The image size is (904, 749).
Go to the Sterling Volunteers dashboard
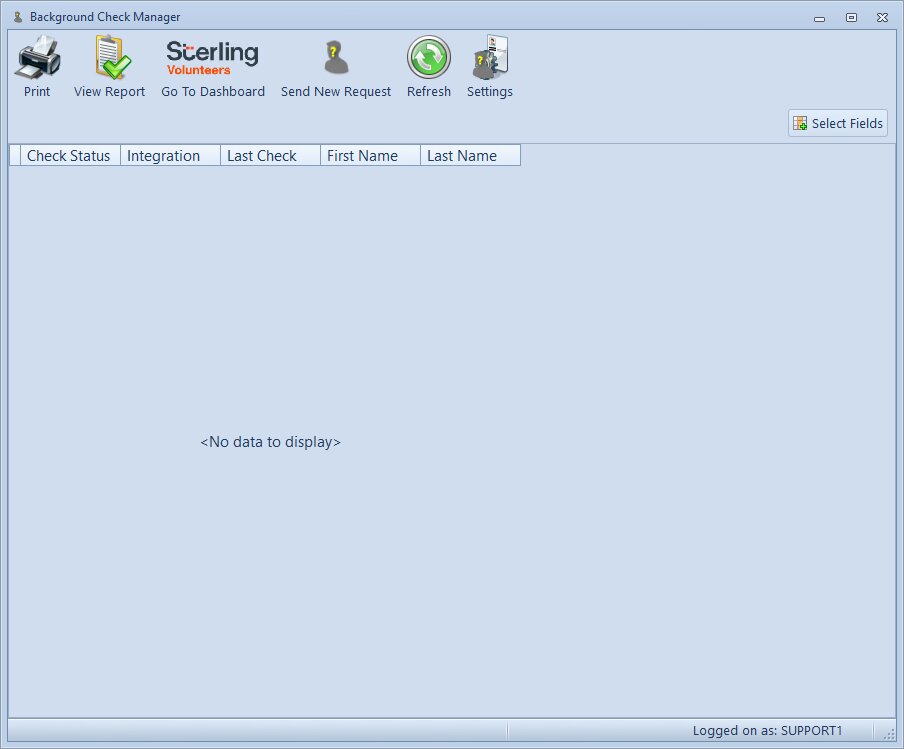coord(213,59)
